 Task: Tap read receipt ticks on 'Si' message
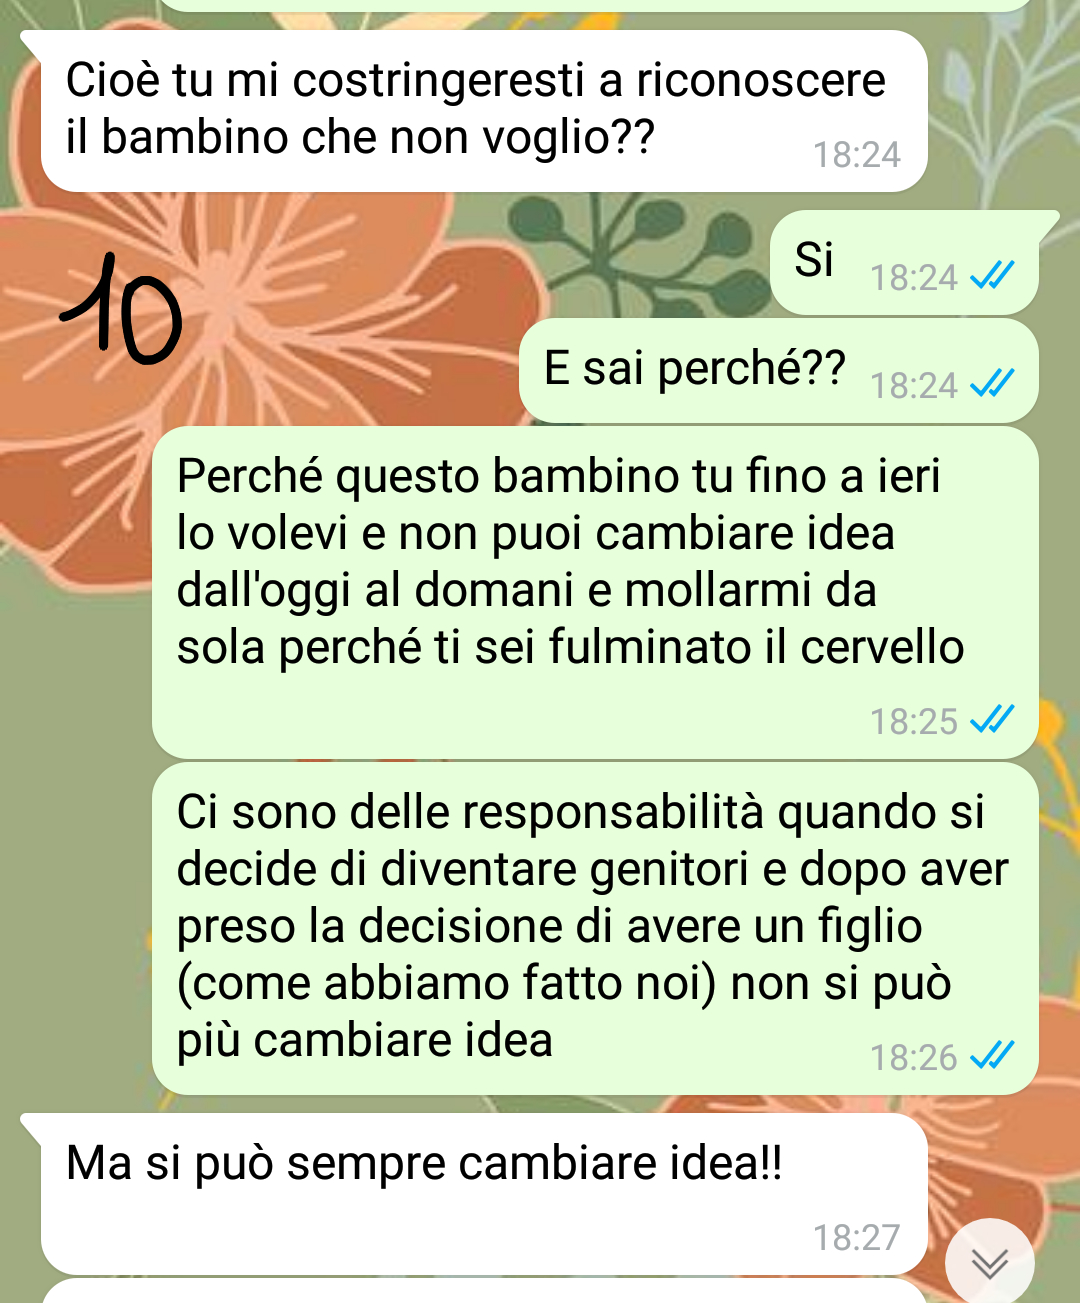click(993, 275)
